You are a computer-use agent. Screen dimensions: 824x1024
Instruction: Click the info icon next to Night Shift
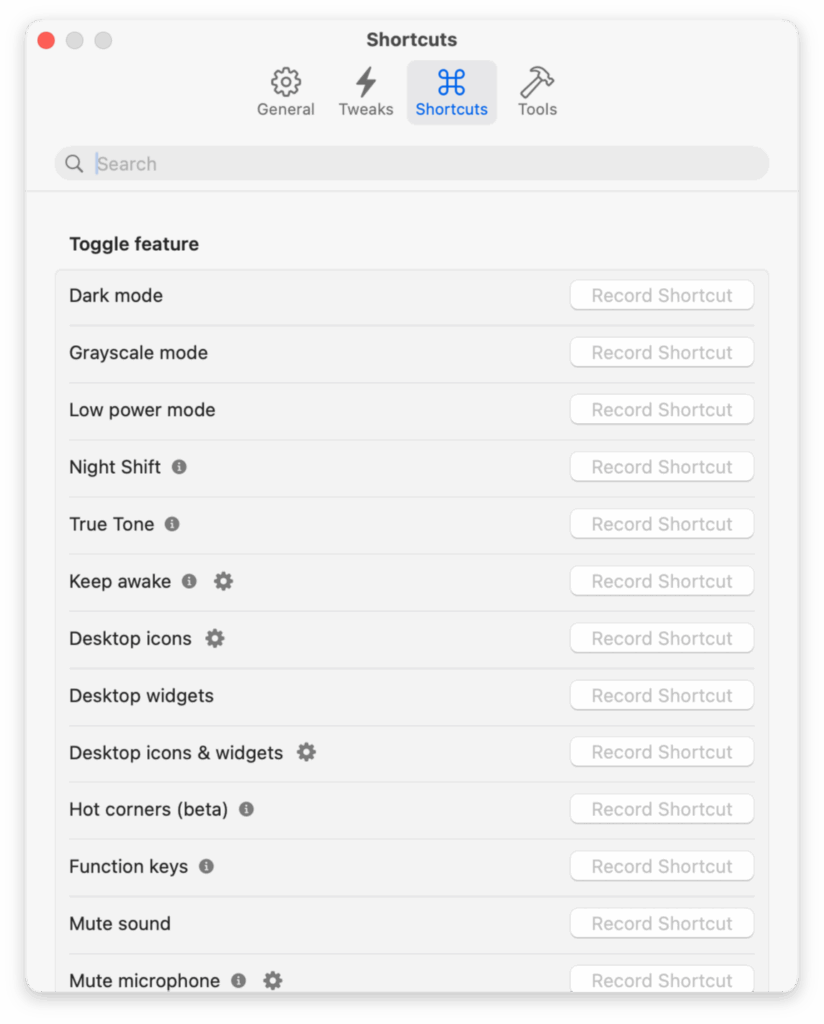(179, 467)
